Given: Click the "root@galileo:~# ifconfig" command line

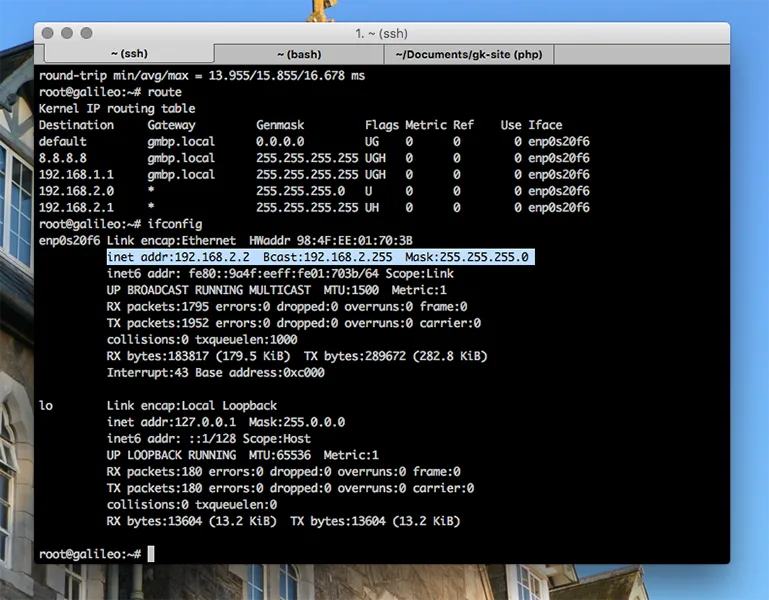Looking at the screenshot, I should (121, 224).
